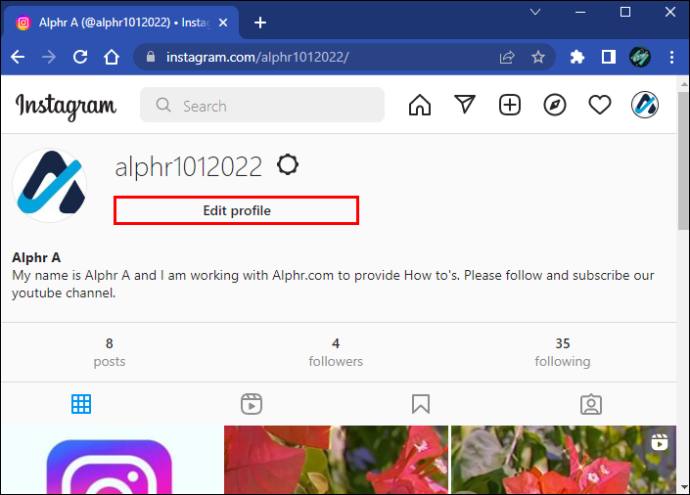Click the vertical scrollbar thumb
The height and width of the screenshot is (495, 690).
tap(683, 161)
